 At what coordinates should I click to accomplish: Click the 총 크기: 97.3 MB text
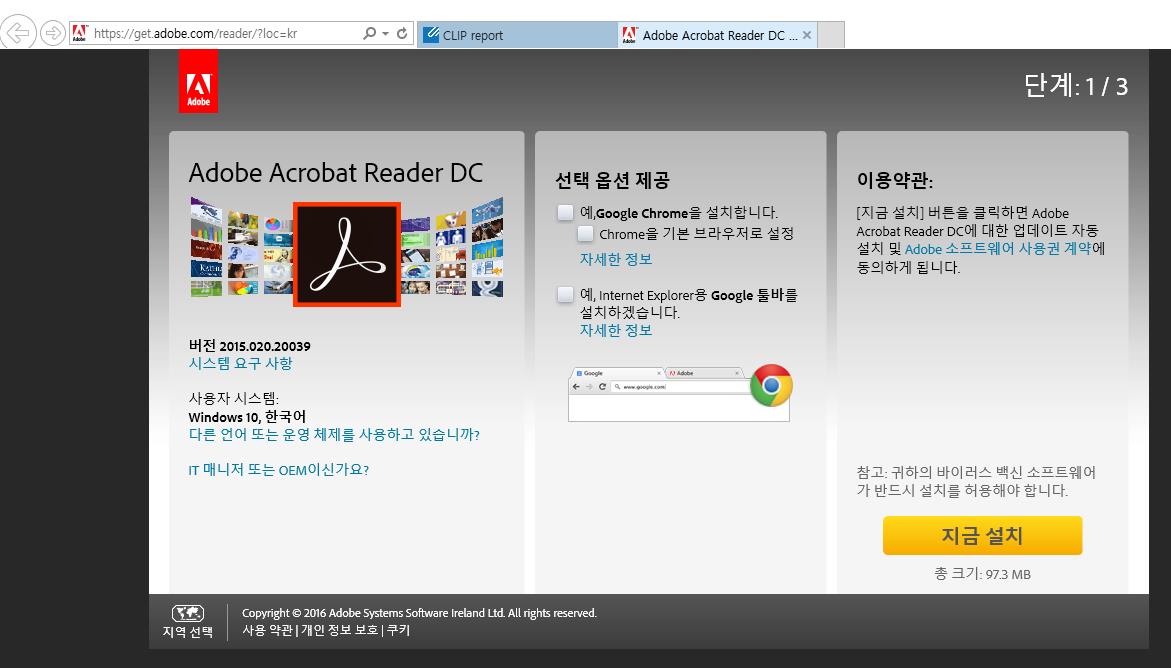pos(982,575)
